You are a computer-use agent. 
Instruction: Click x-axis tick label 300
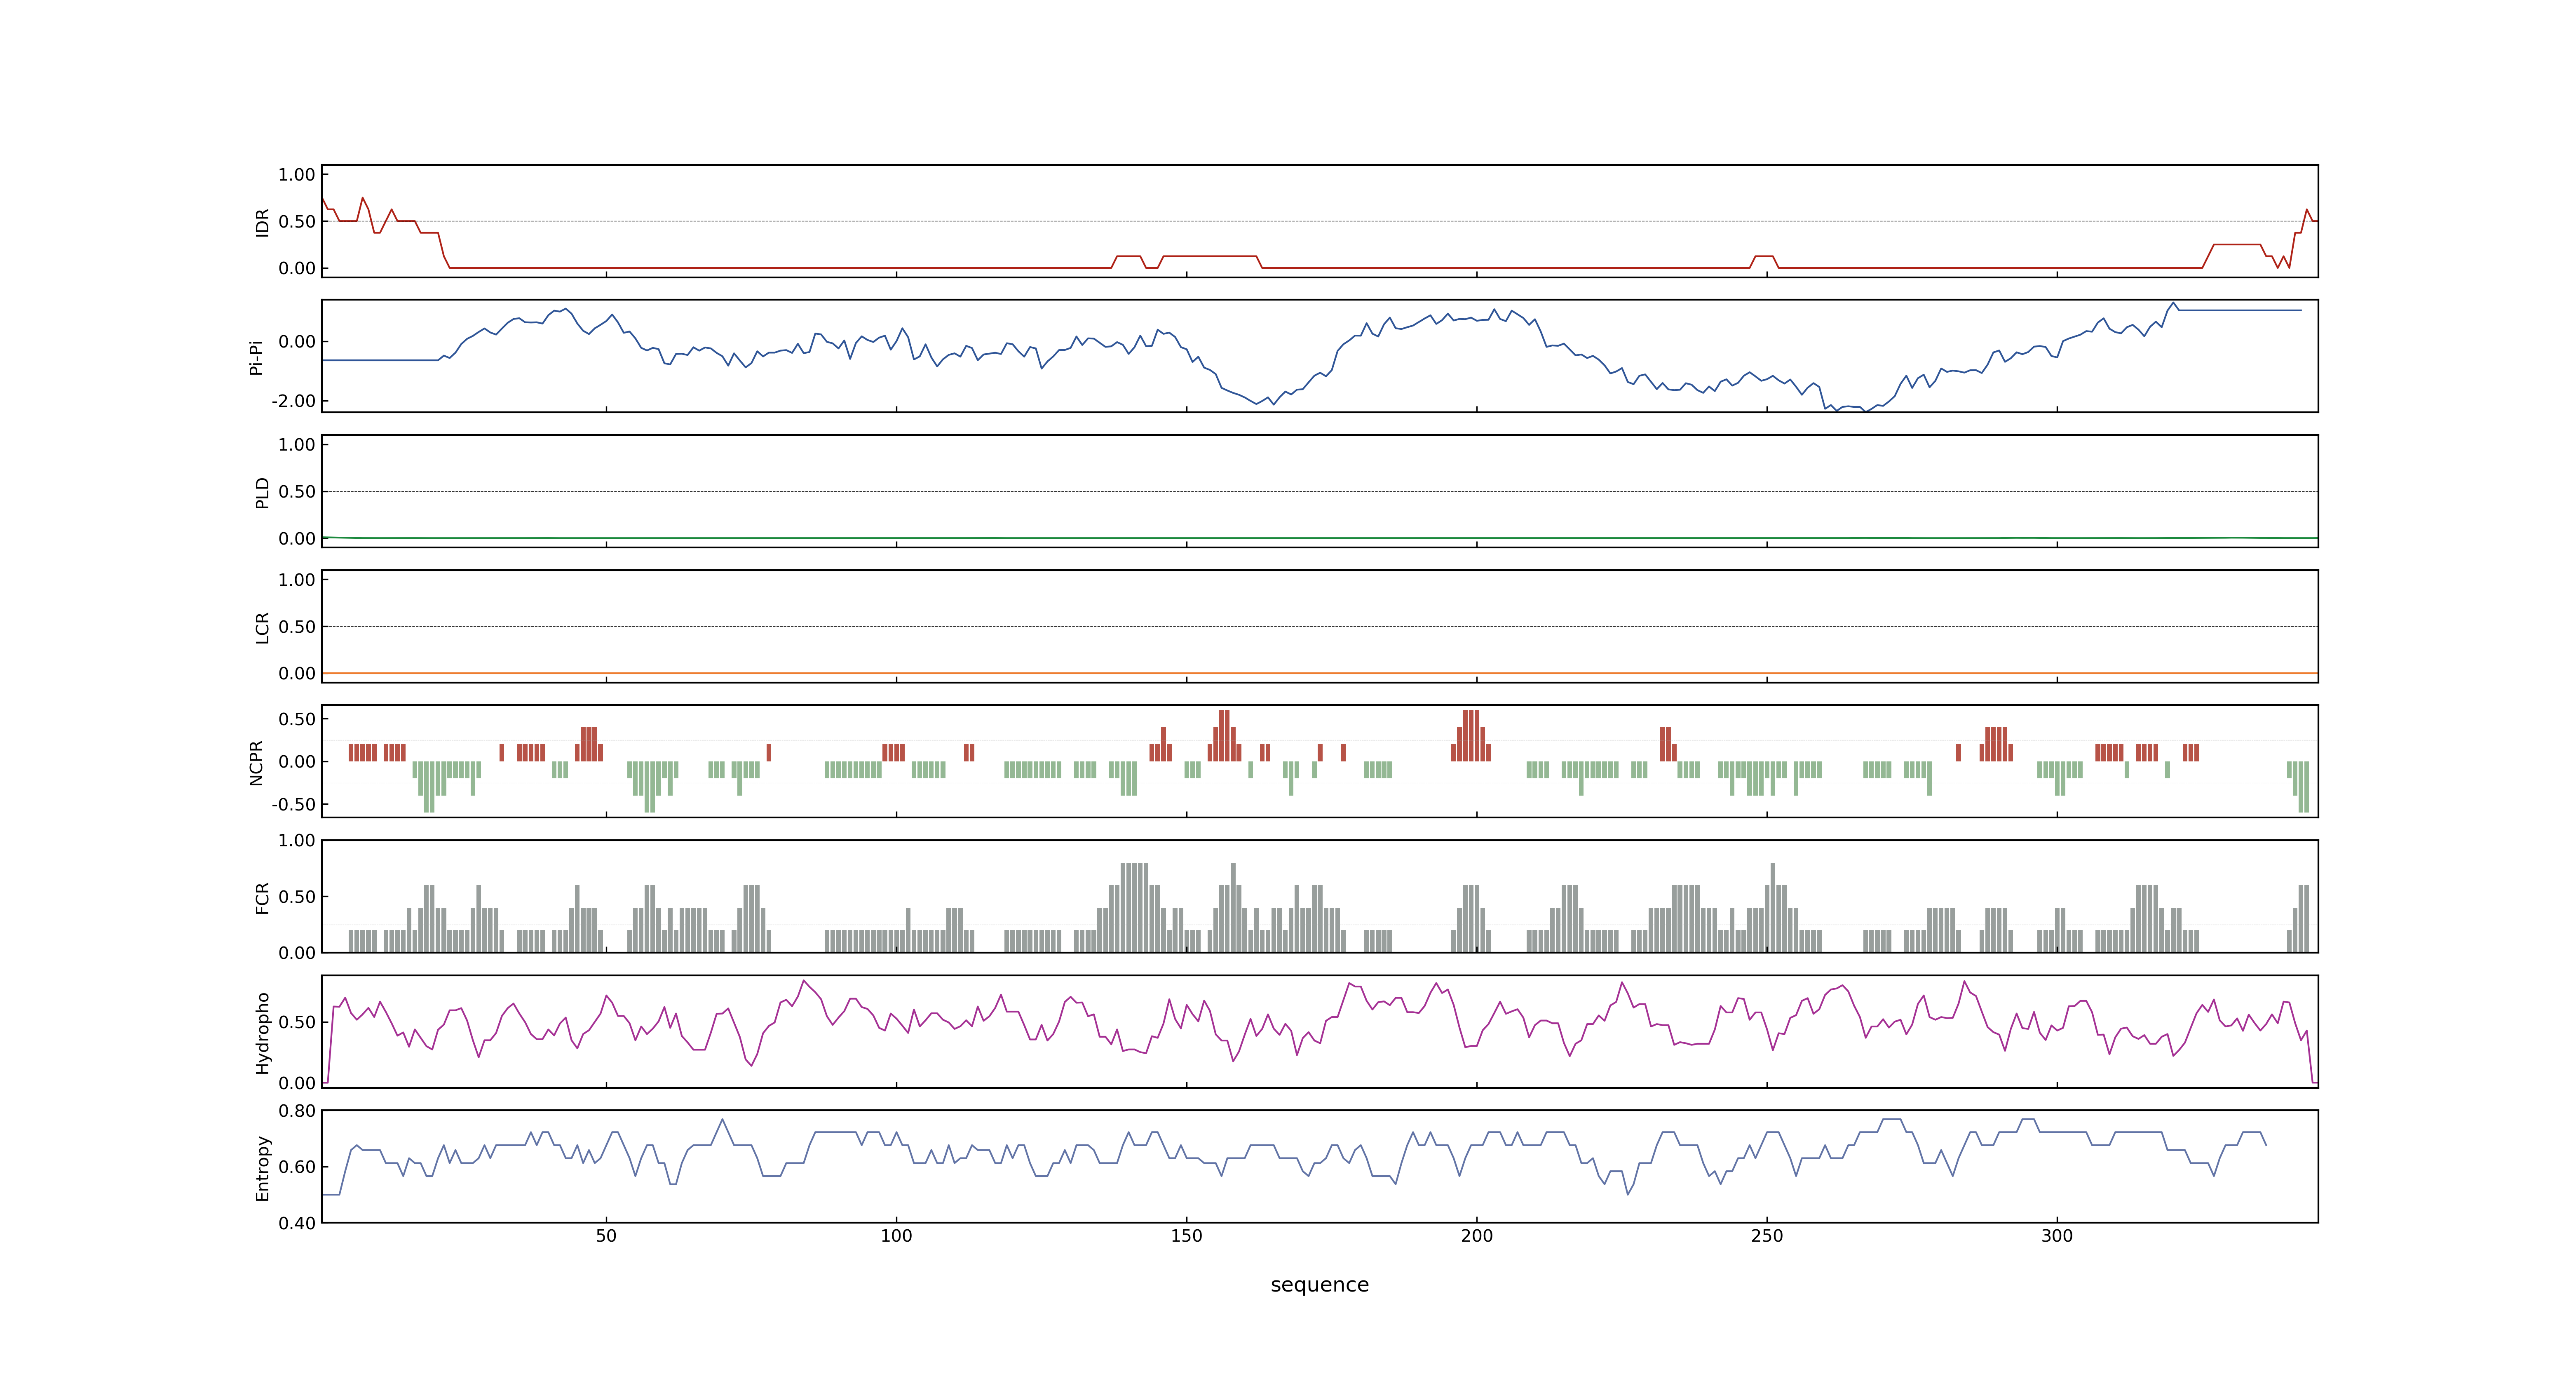coord(2057,1236)
